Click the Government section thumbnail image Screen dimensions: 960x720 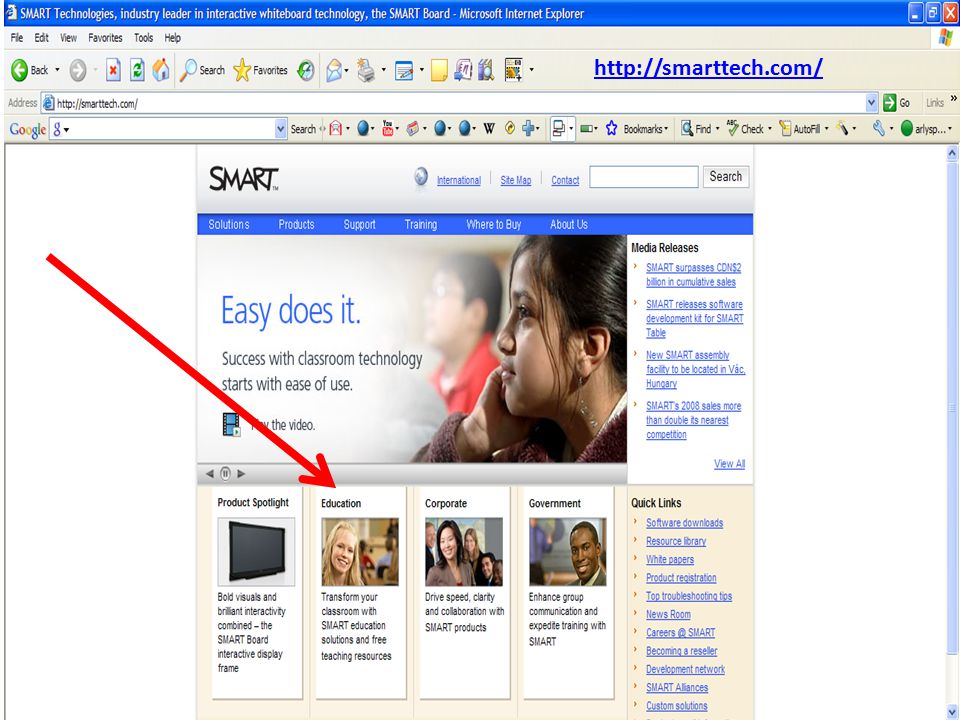point(568,552)
